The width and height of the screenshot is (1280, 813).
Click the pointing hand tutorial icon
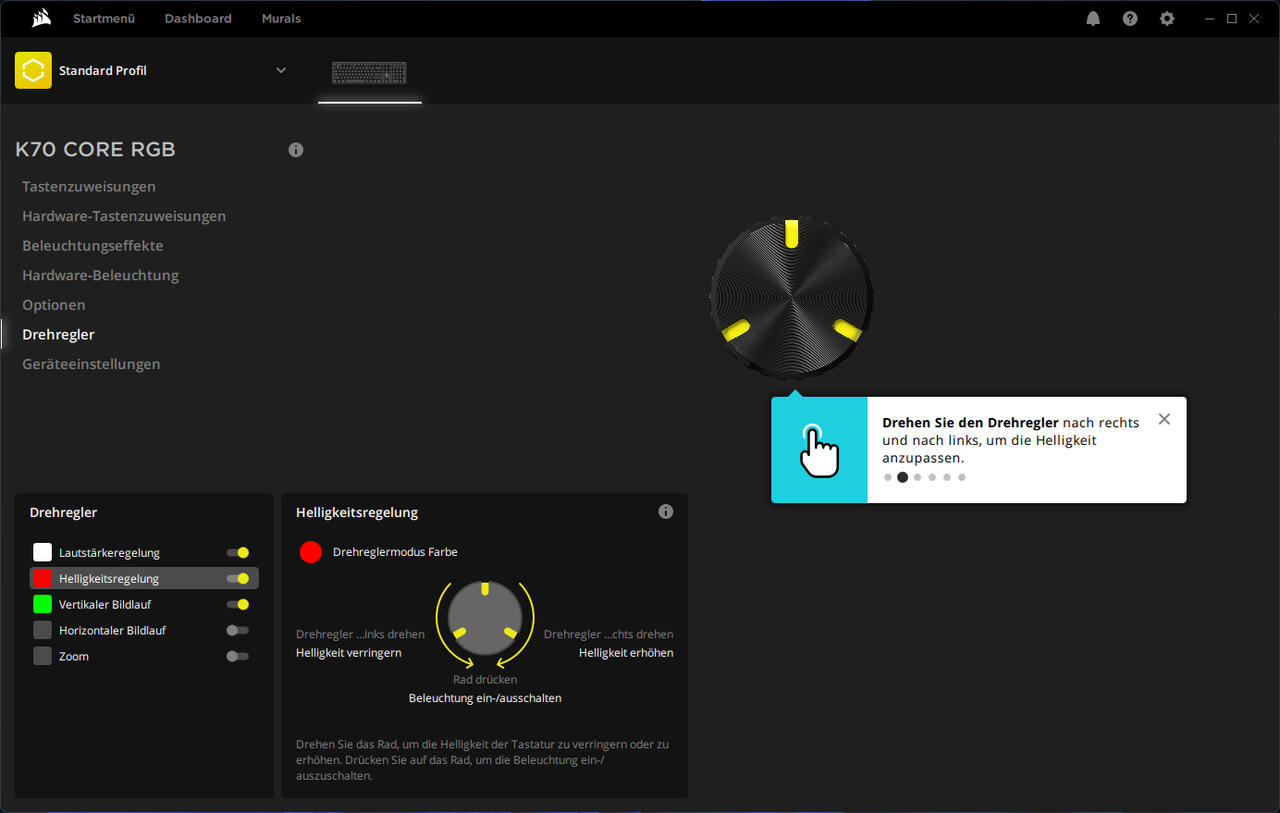pos(819,450)
